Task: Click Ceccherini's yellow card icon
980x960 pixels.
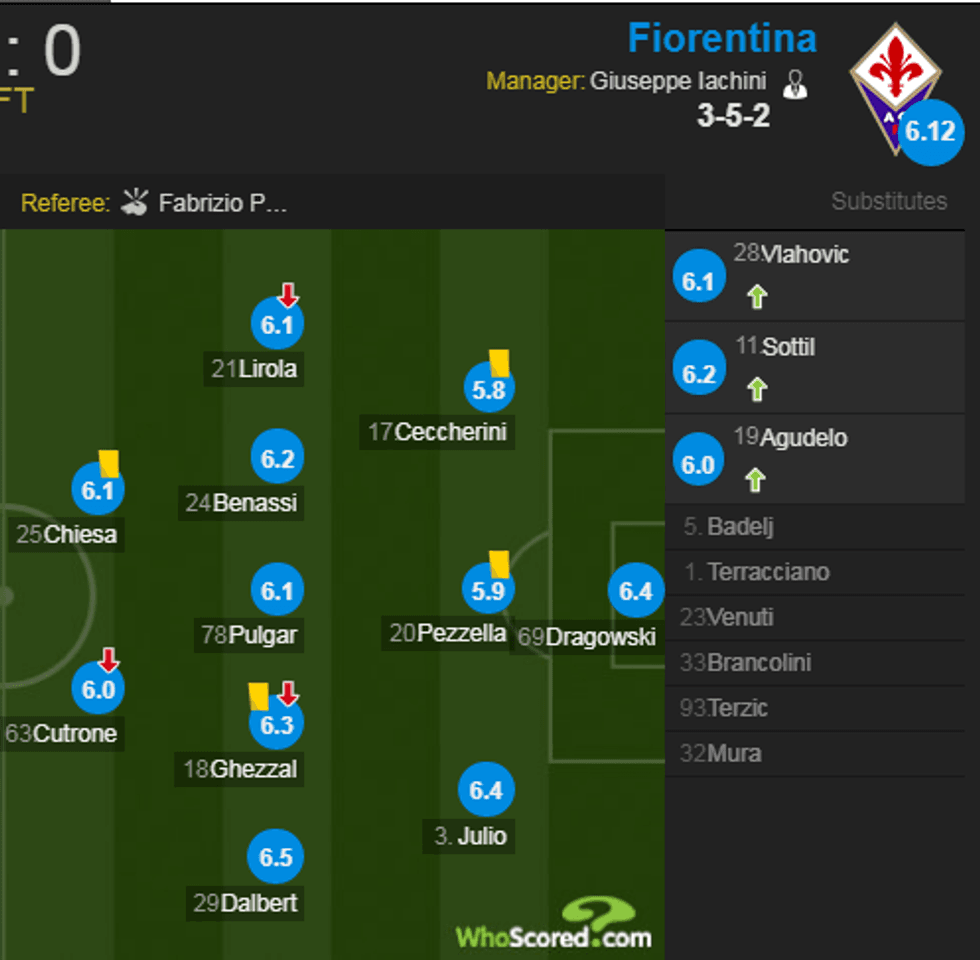Action: pyautogui.click(x=499, y=362)
